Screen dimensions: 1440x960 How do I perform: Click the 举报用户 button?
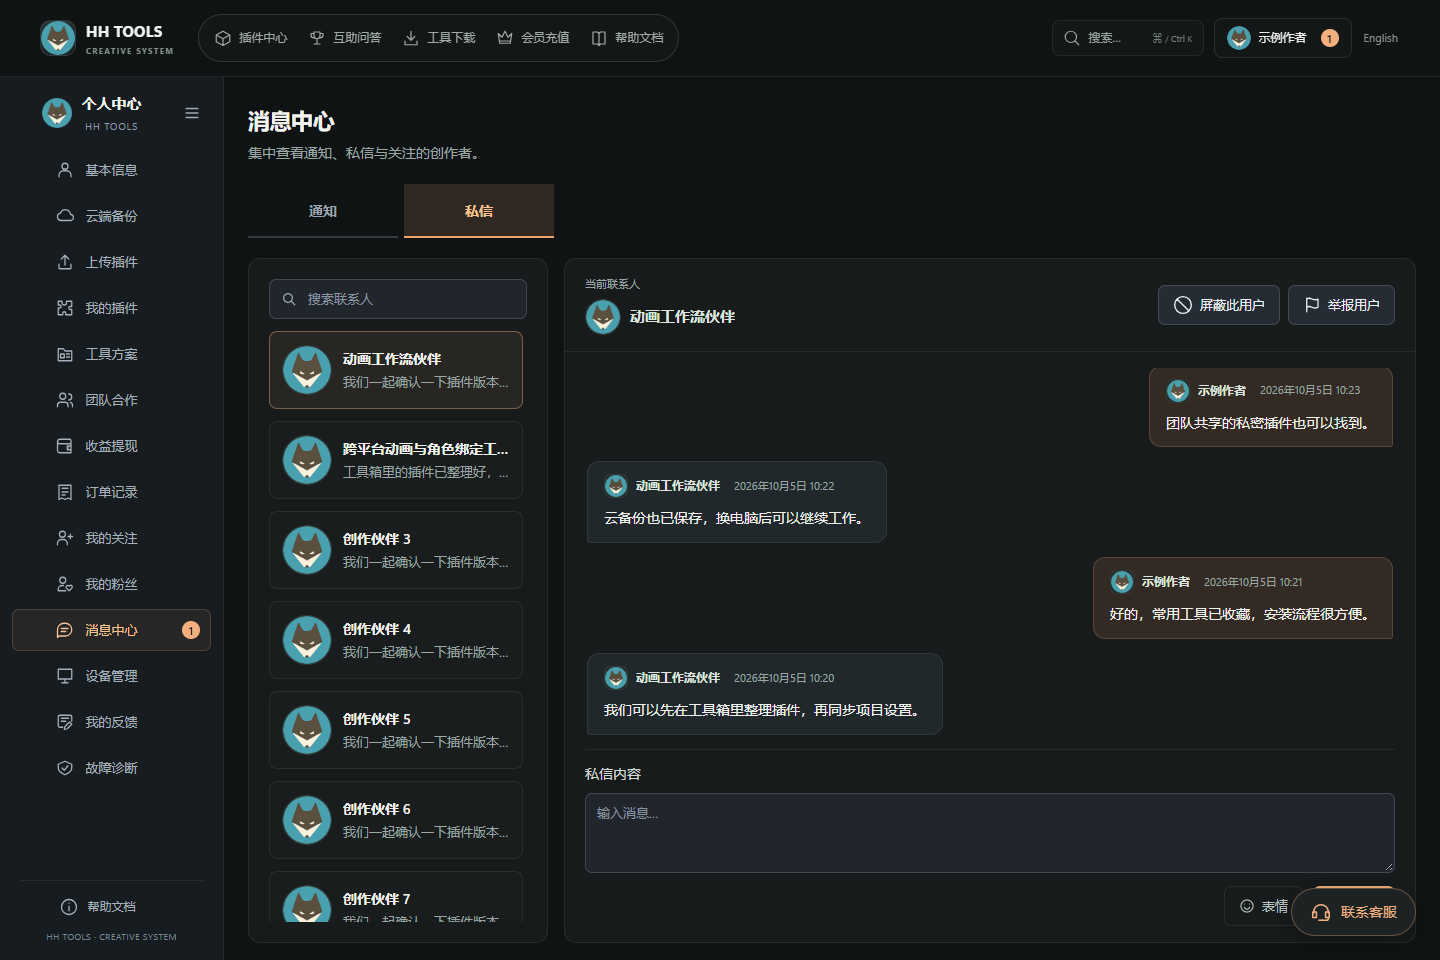coord(1341,305)
